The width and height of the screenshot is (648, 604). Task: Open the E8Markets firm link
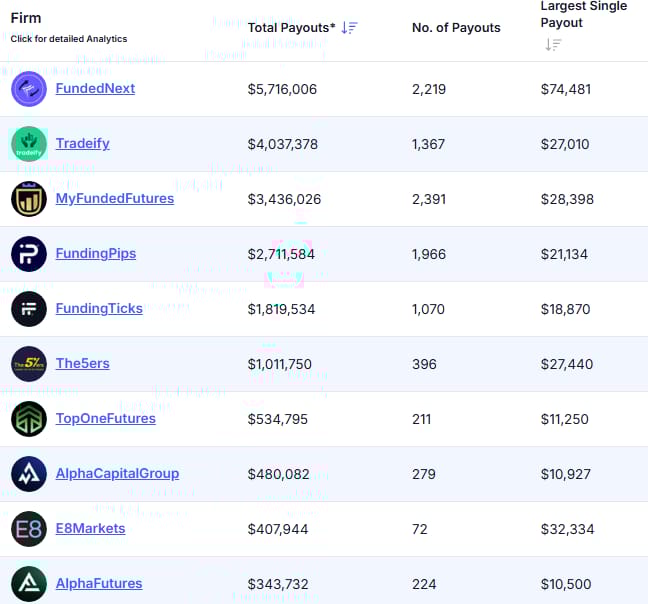click(90, 528)
